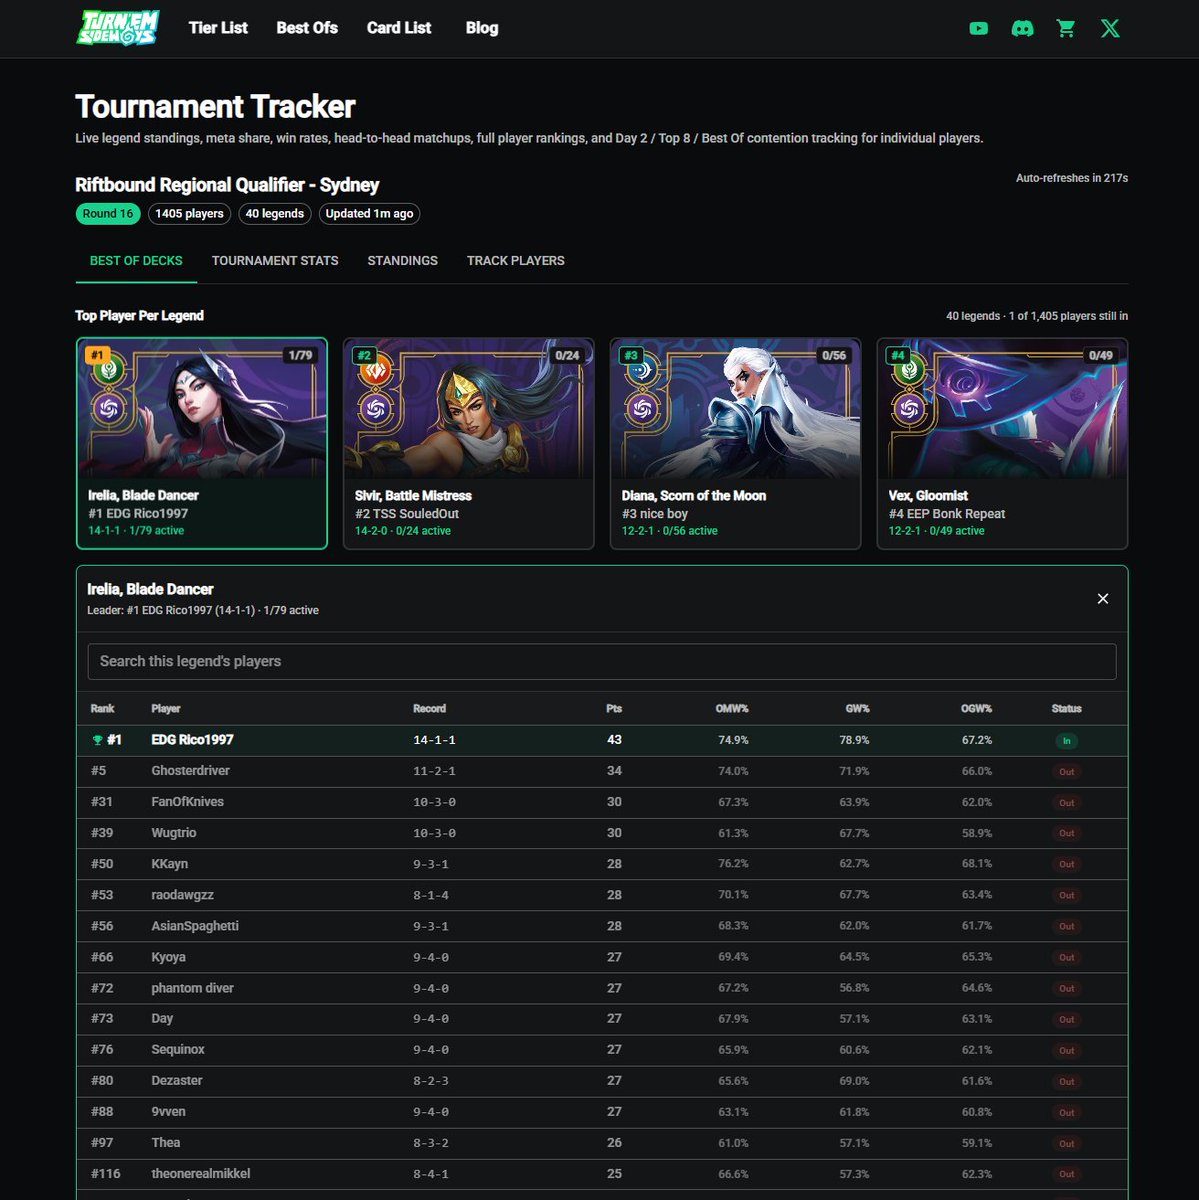Sort by the Player column header
Viewport: 1199px width, 1200px height.
point(166,708)
